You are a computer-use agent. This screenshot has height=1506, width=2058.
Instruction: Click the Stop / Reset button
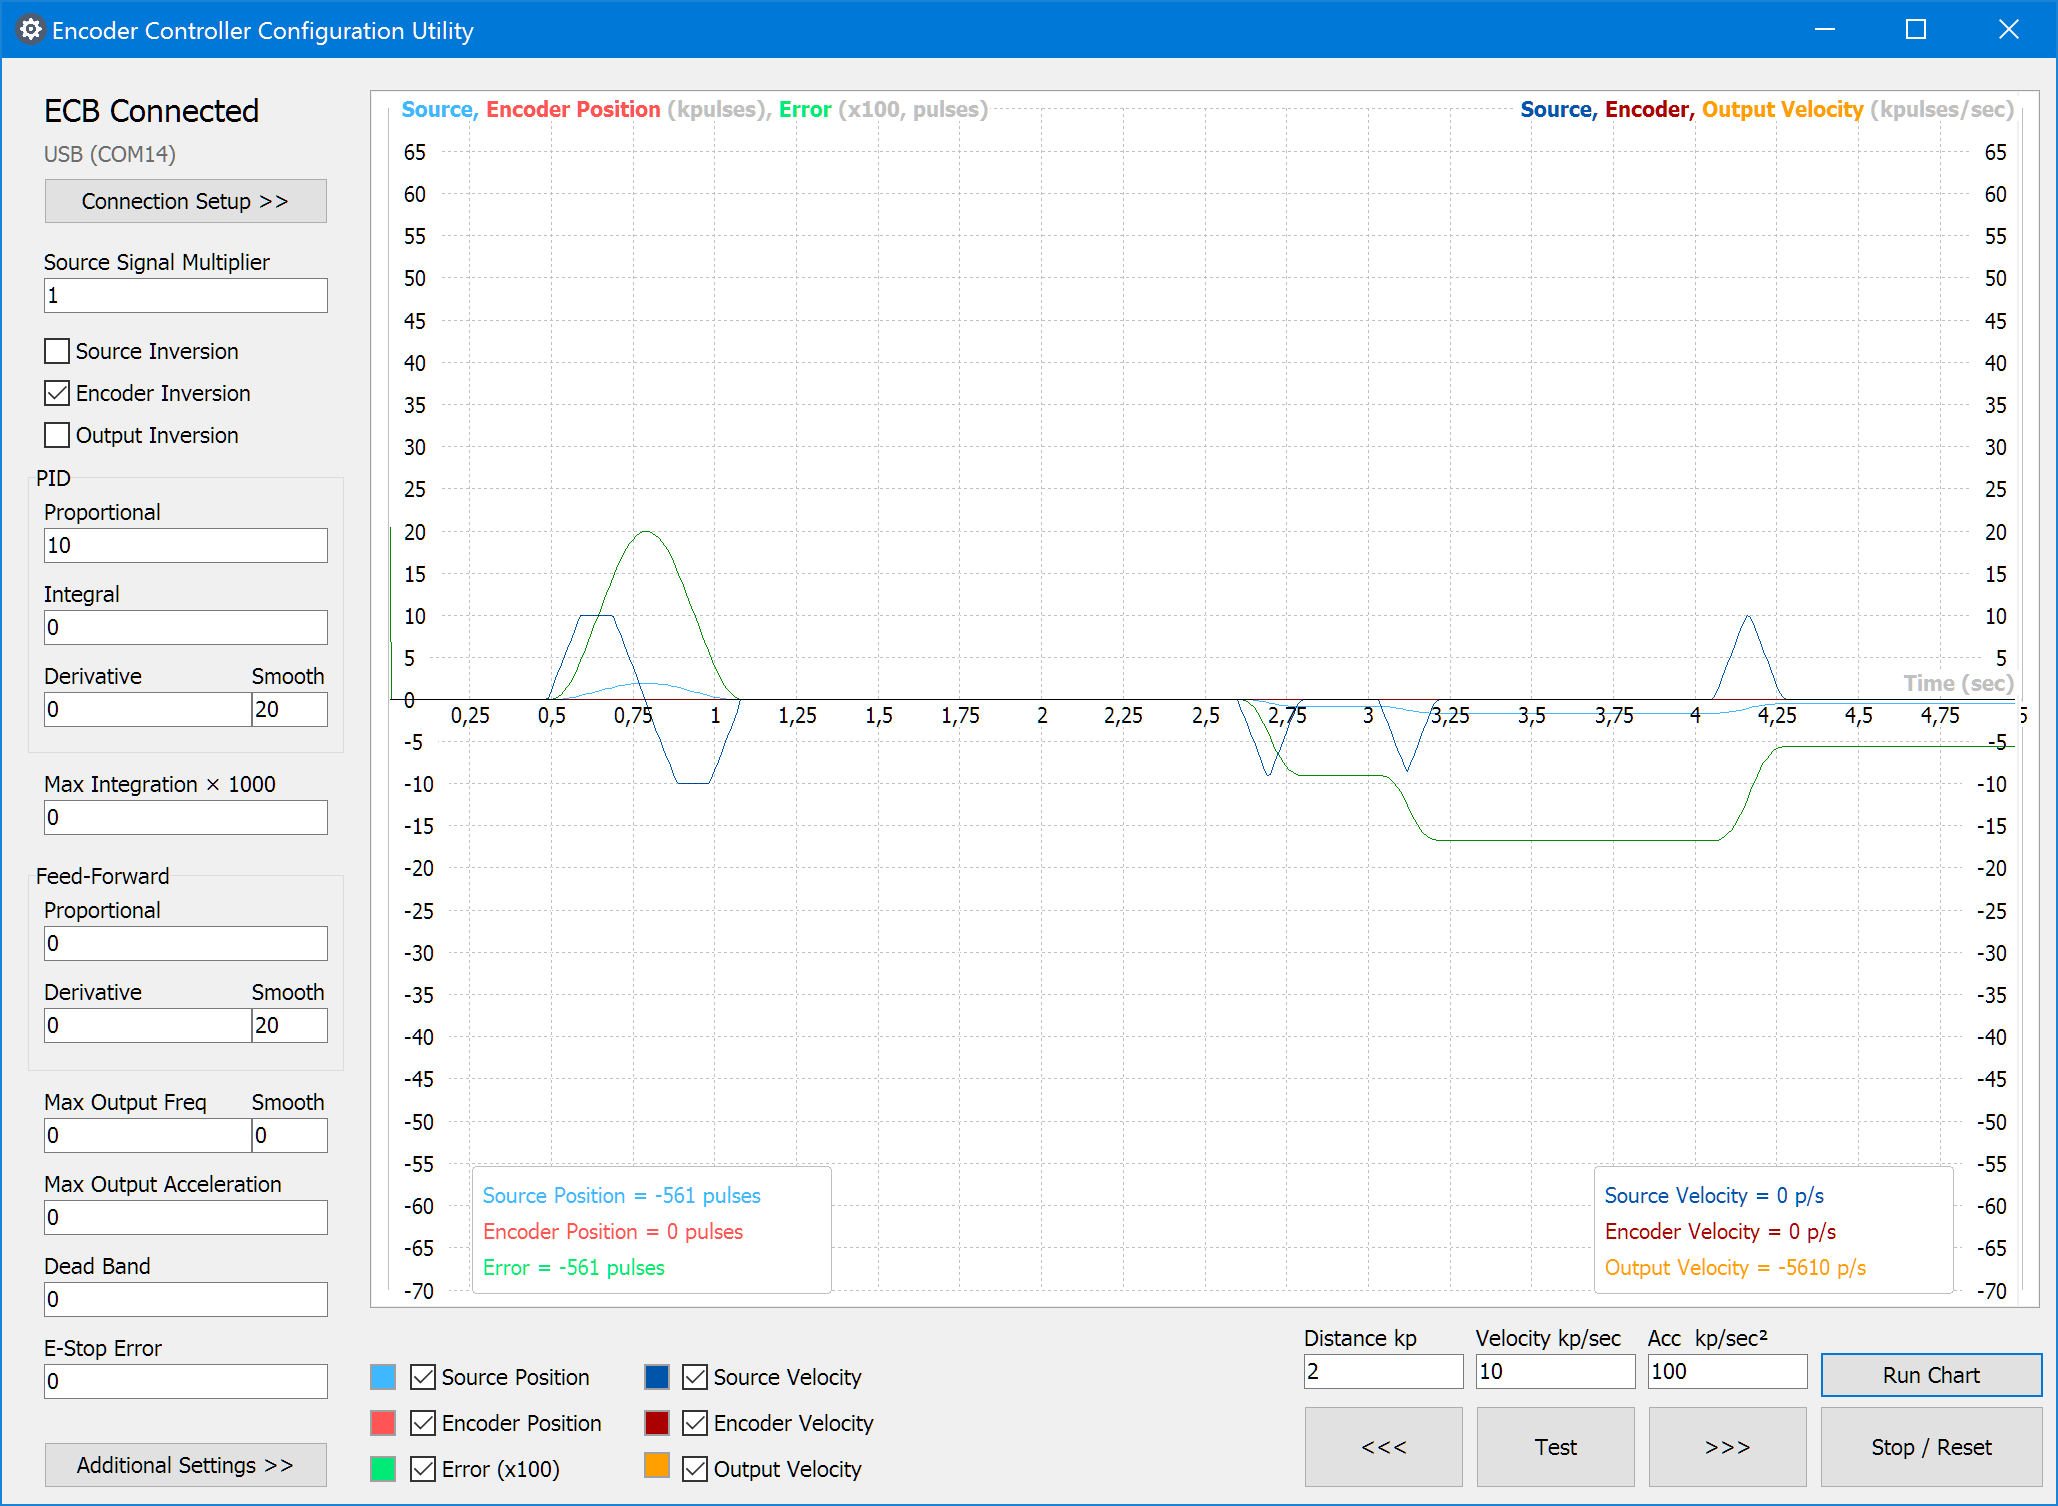(x=1930, y=1447)
